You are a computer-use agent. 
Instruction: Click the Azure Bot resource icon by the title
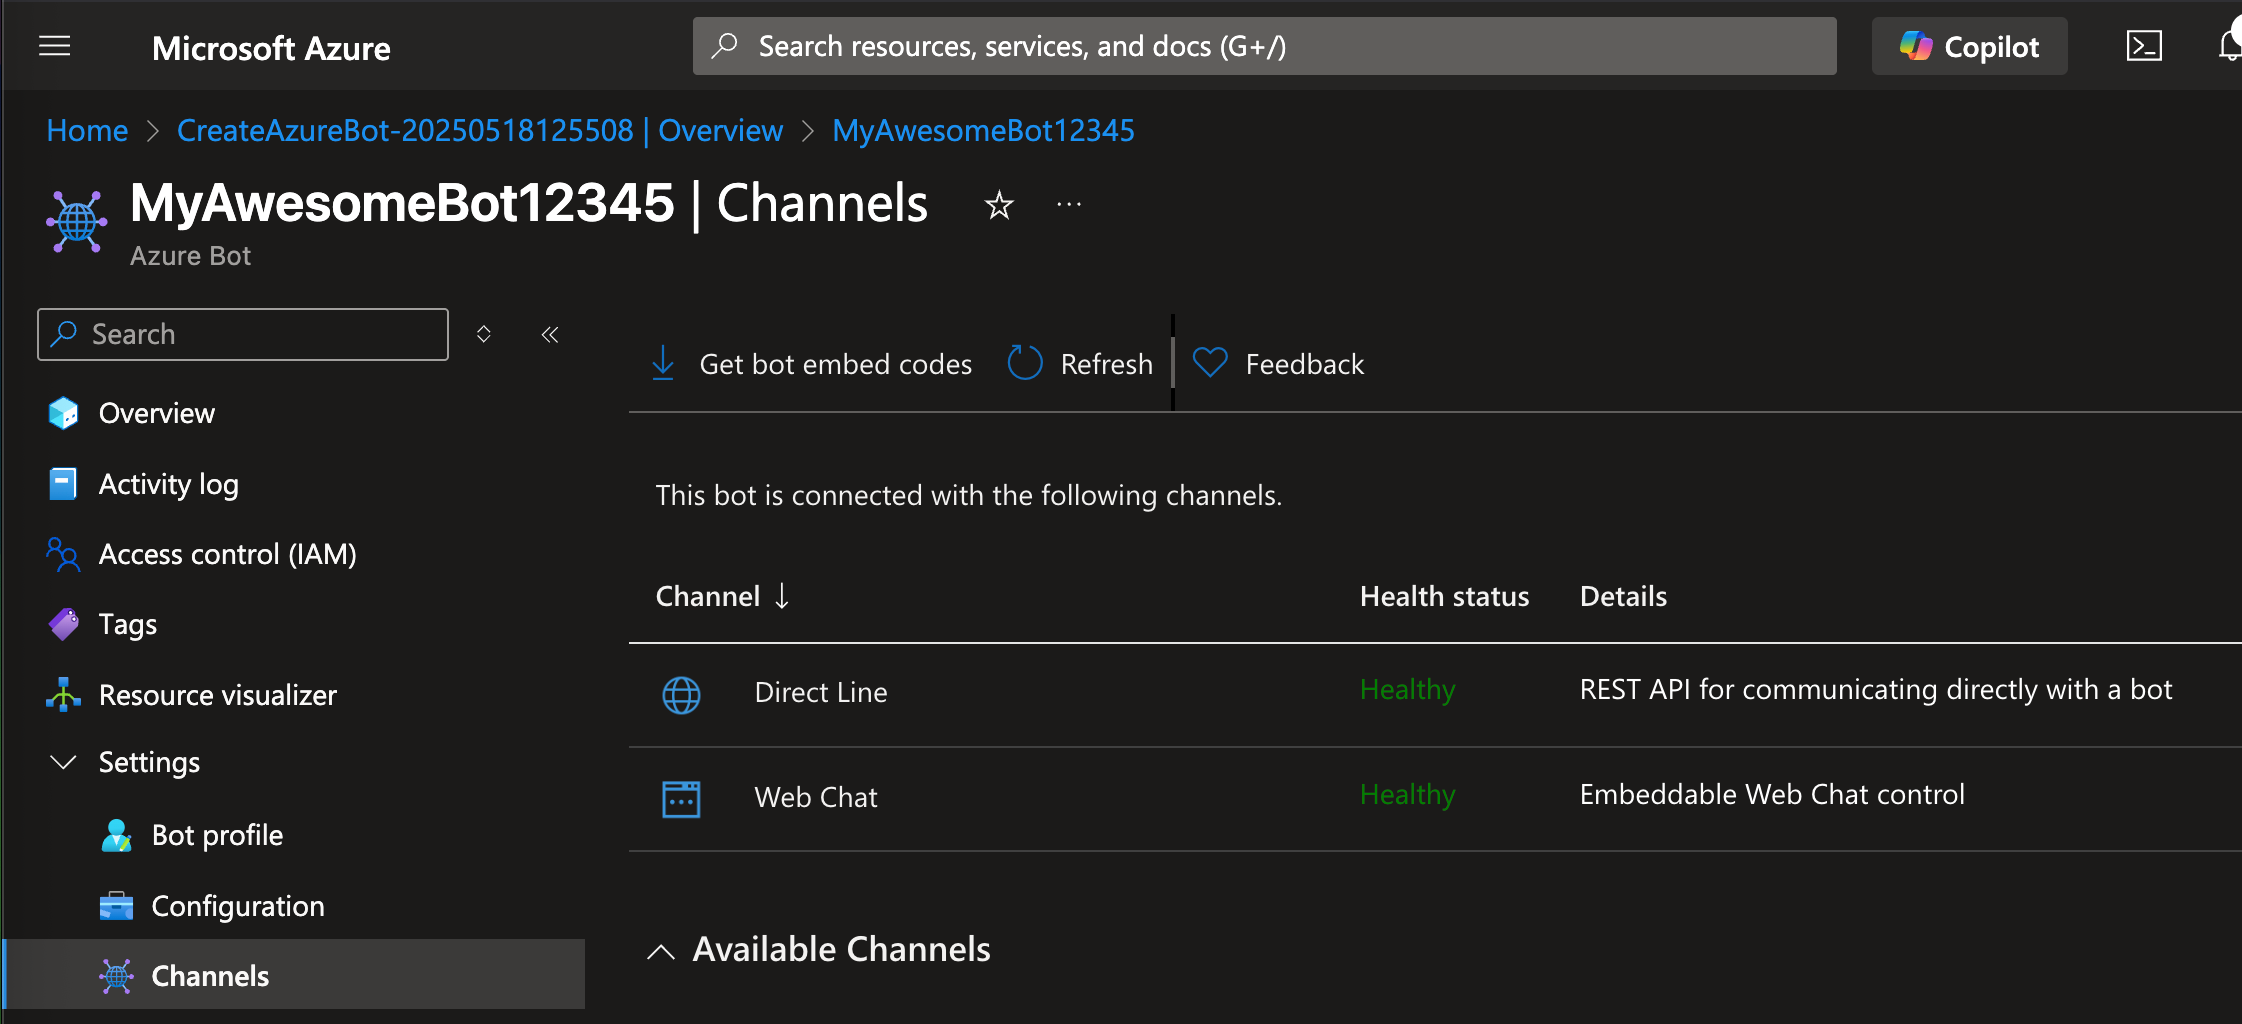point(77,220)
